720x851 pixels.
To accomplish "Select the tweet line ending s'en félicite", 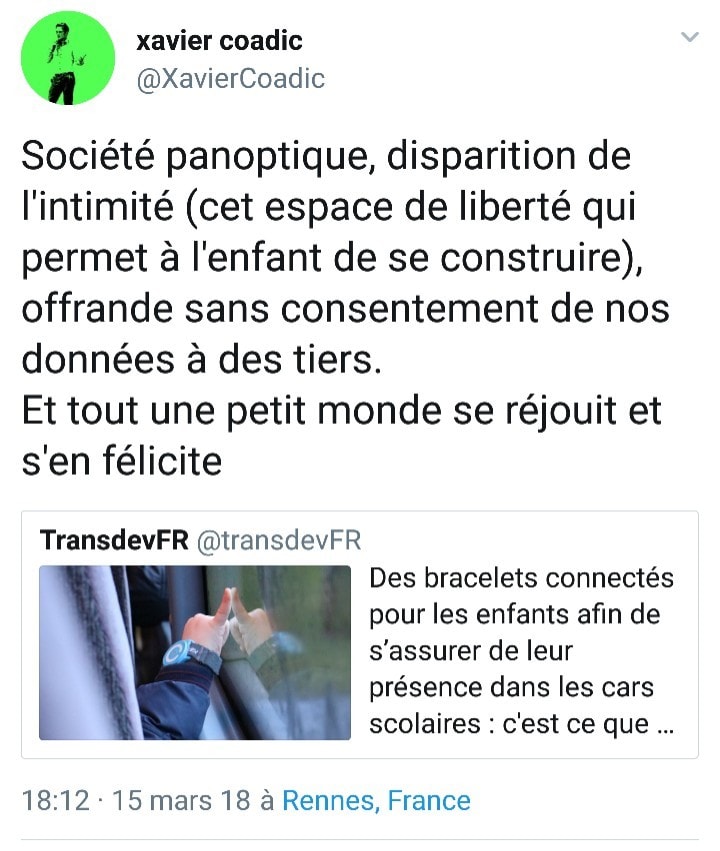I will coord(122,461).
